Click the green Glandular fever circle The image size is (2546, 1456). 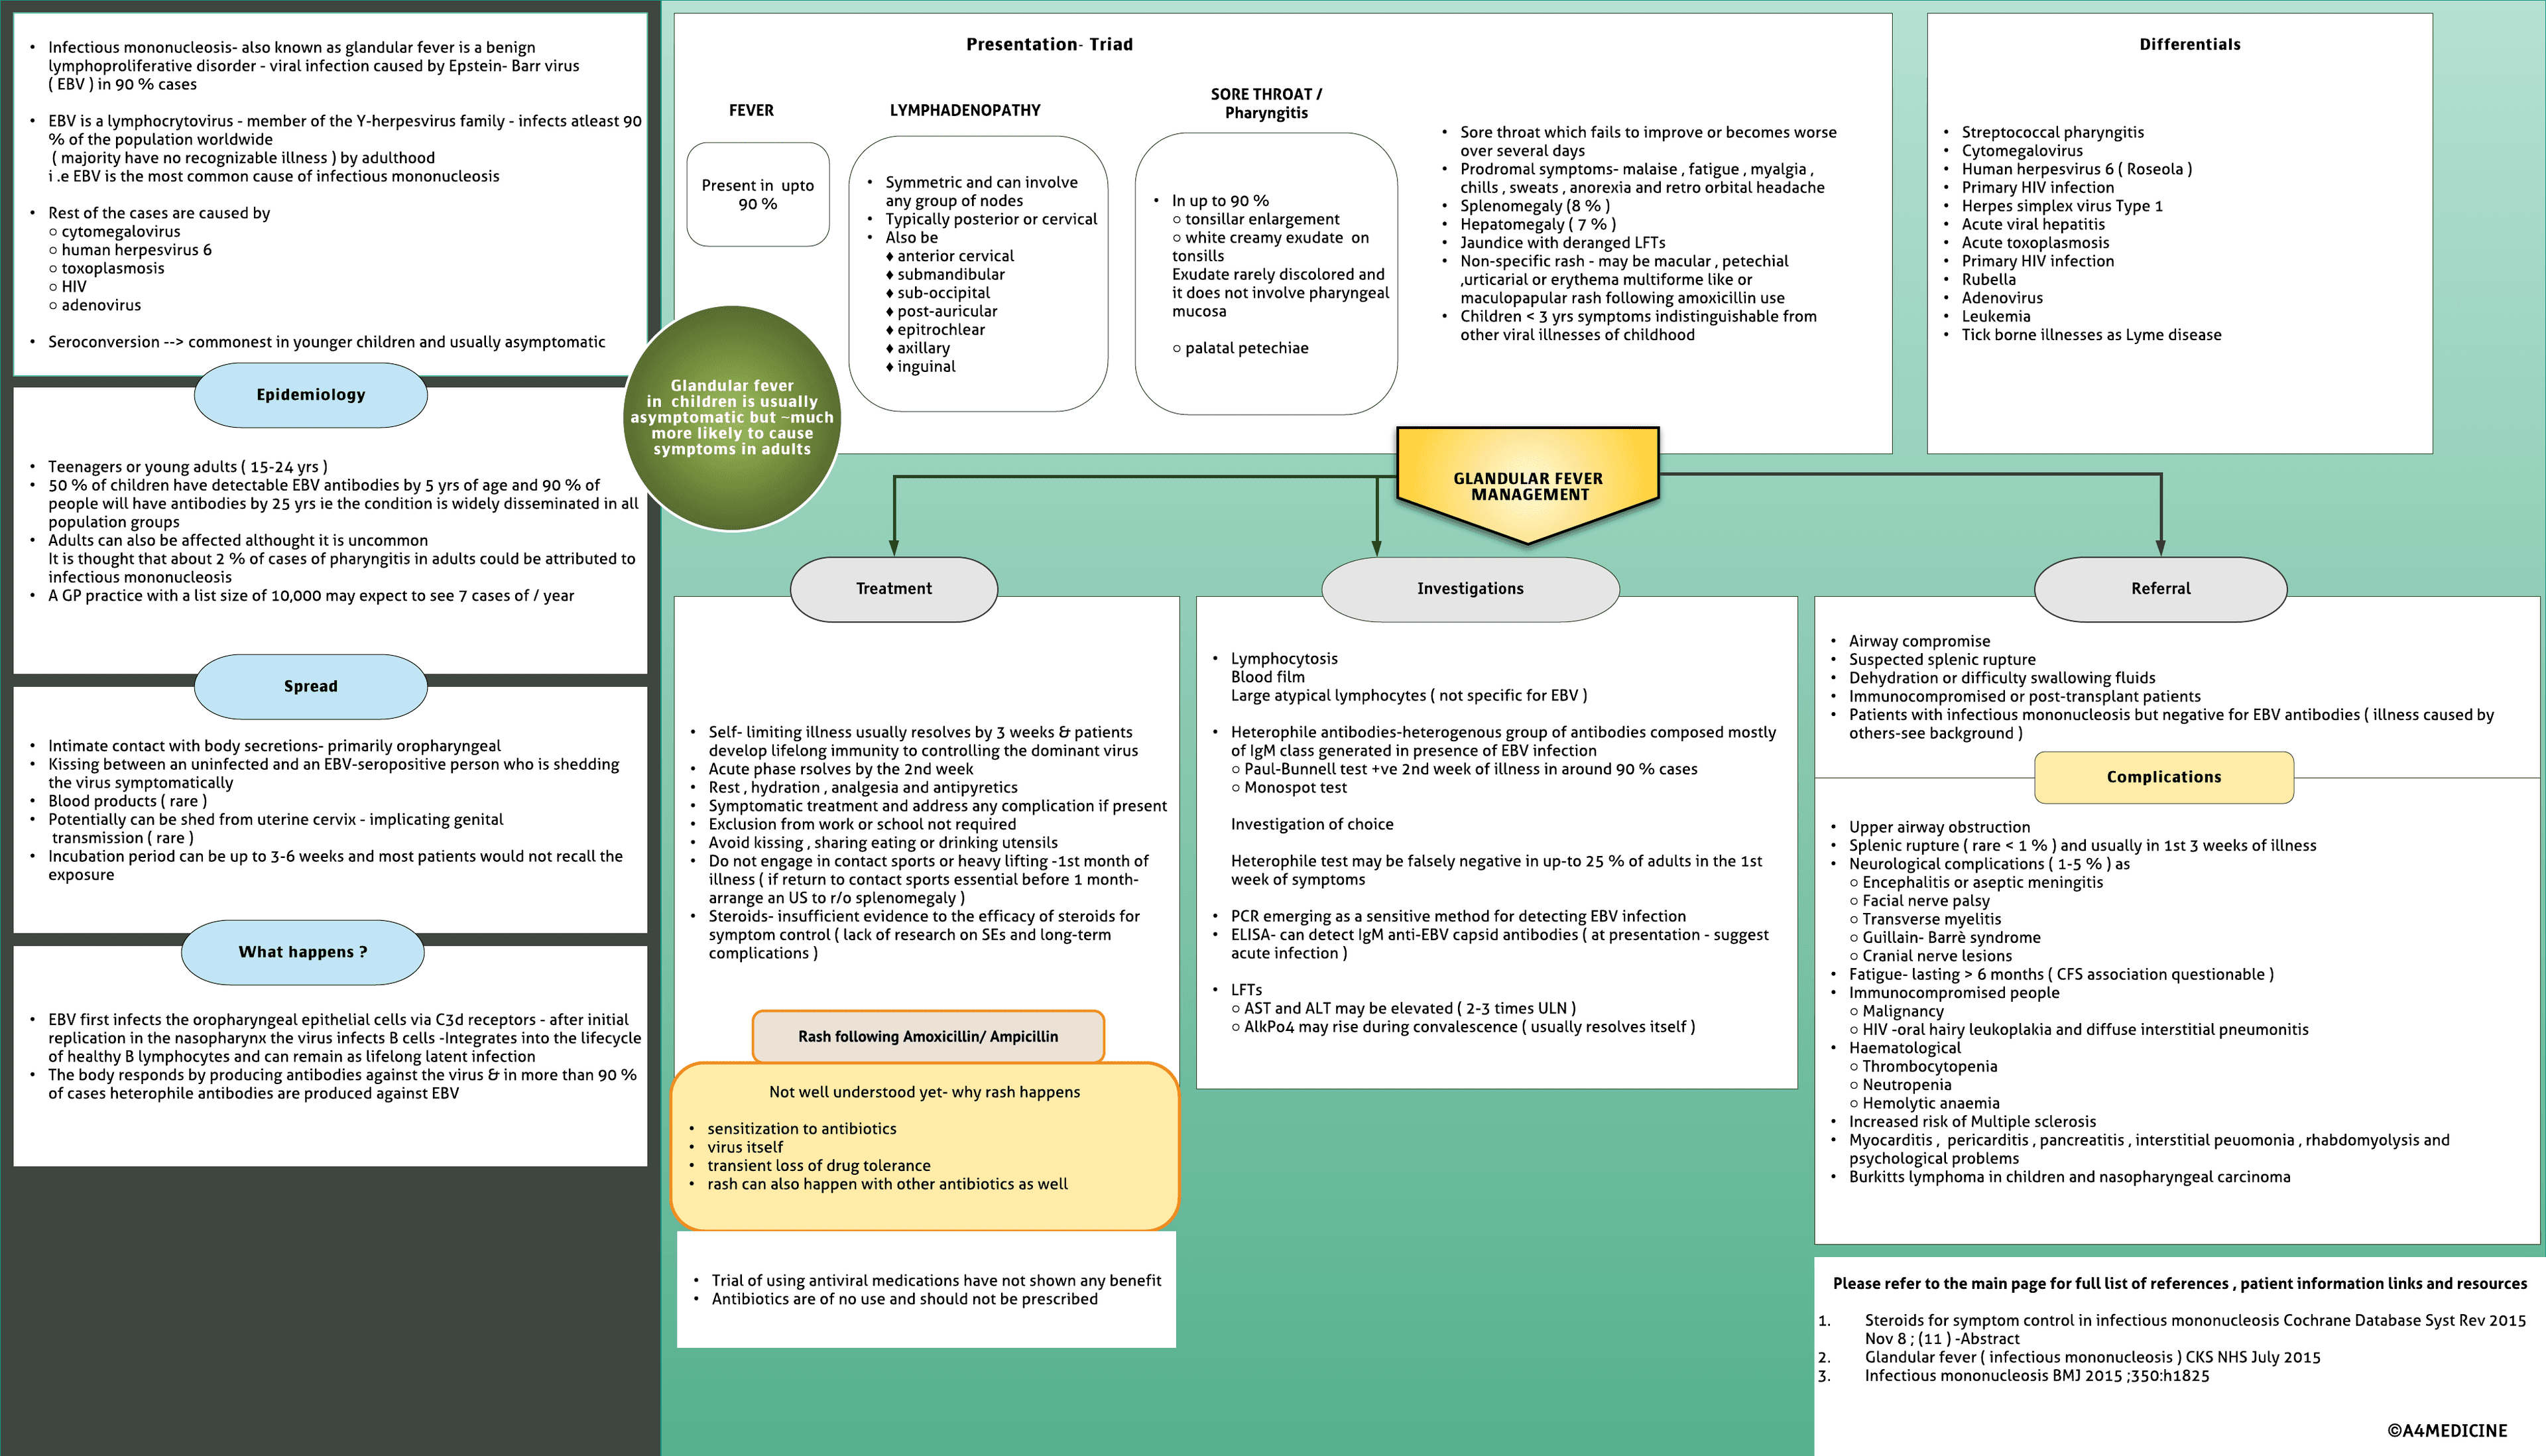tap(732, 418)
